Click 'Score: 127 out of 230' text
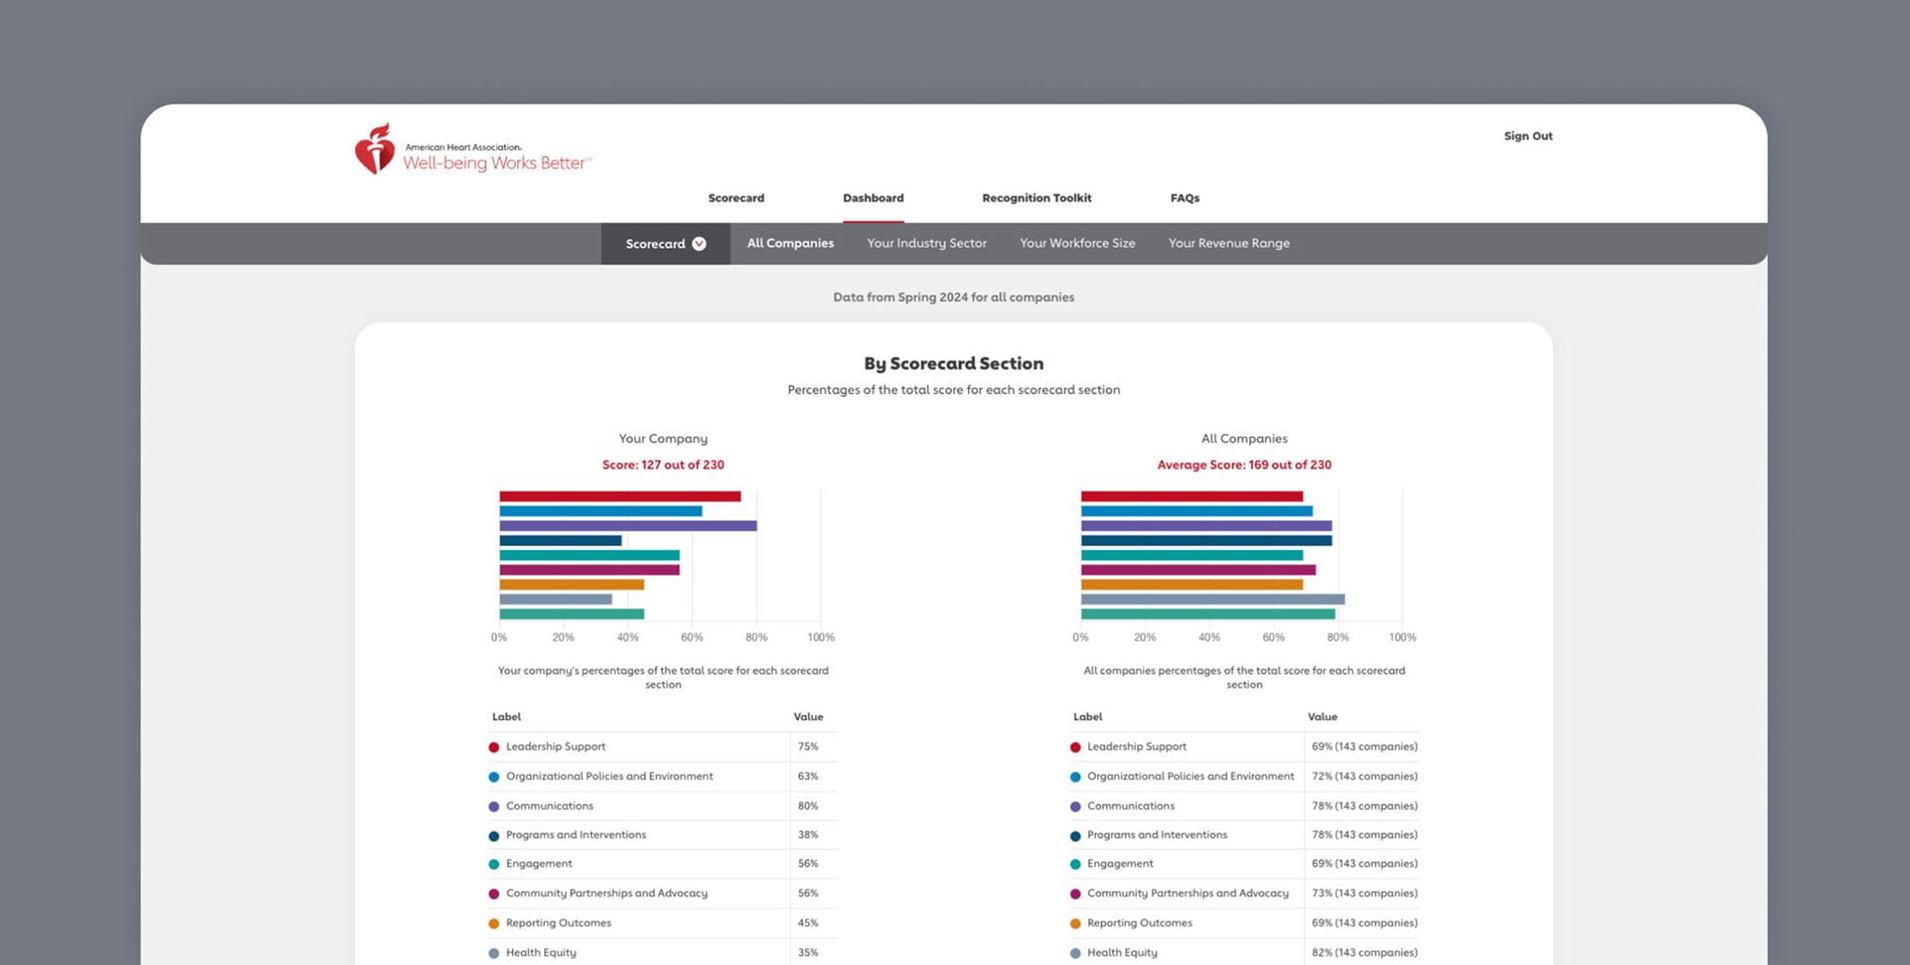 point(663,465)
